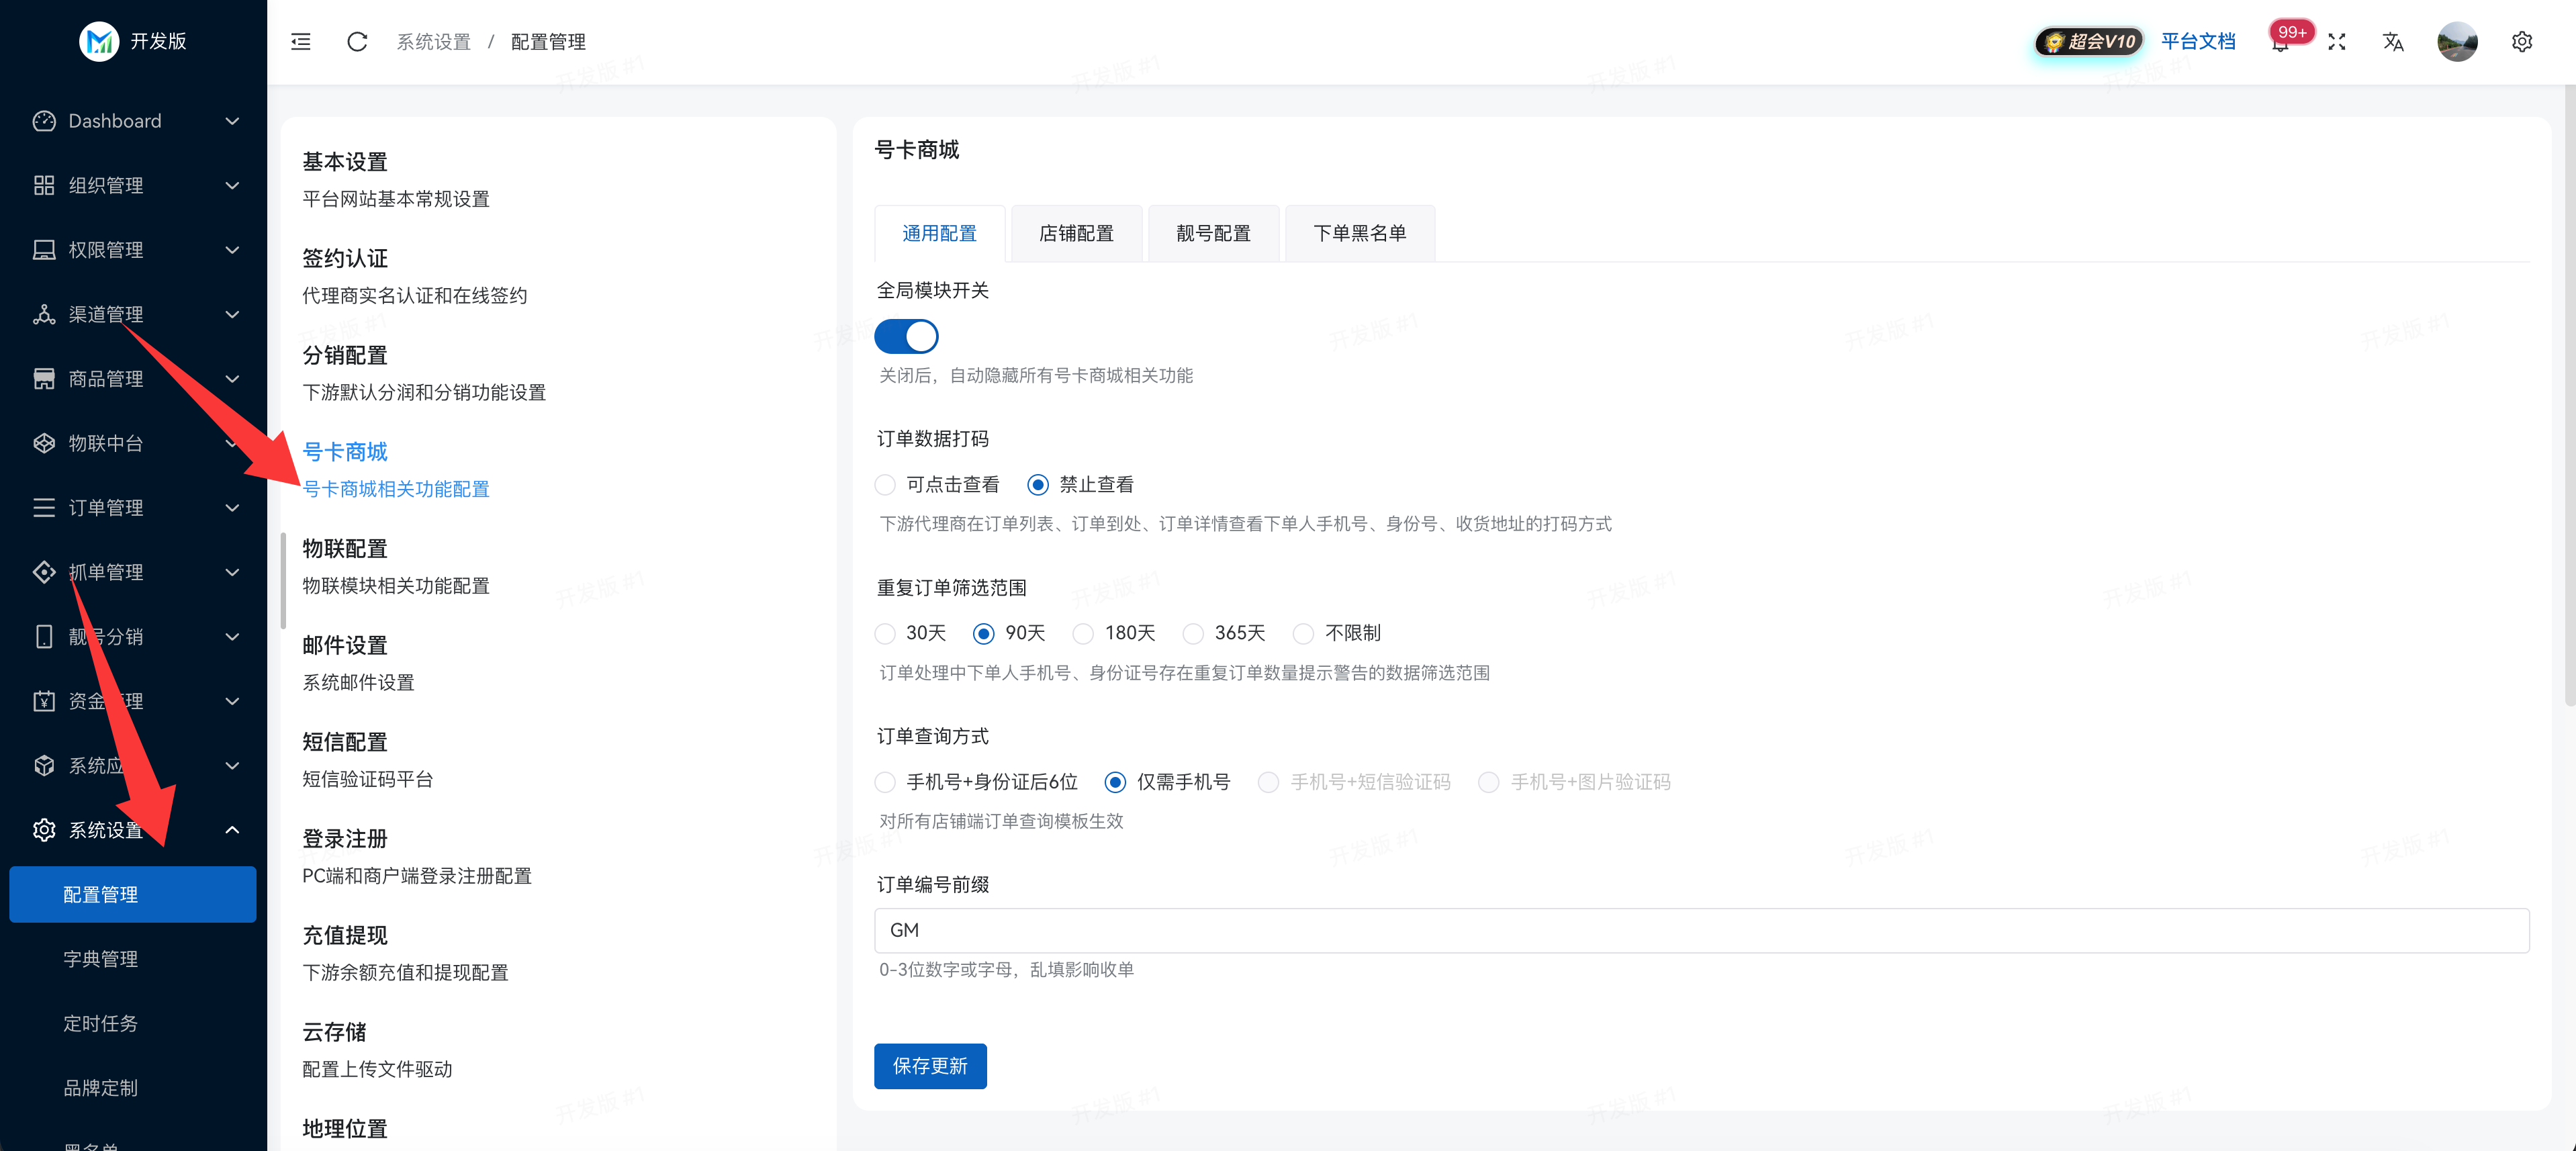Select 可点击查看 for 订单数据打码
This screenshot has height=1151, width=2576.
[x=885, y=484]
